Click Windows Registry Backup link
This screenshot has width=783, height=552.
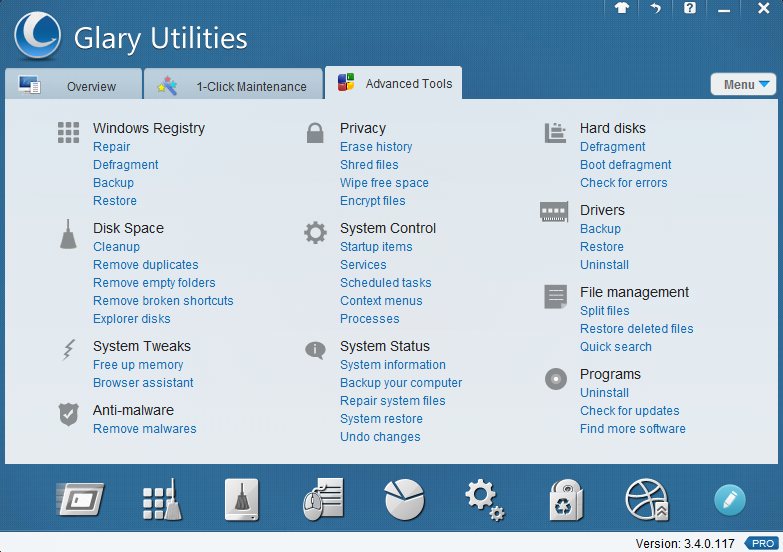(113, 183)
